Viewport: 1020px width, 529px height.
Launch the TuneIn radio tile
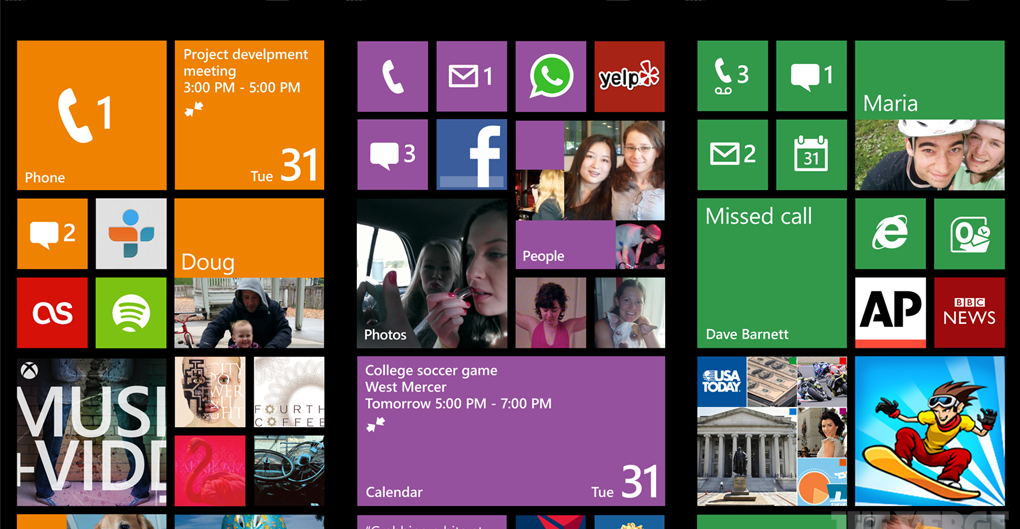tap(131, 234)
